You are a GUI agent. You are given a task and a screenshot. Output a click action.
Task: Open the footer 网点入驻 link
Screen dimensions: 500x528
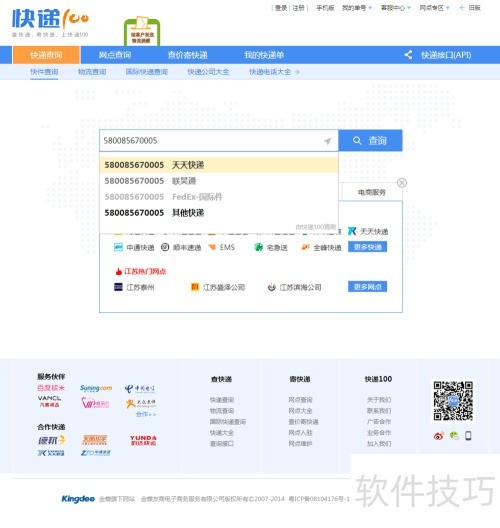(x=300, y=432)
